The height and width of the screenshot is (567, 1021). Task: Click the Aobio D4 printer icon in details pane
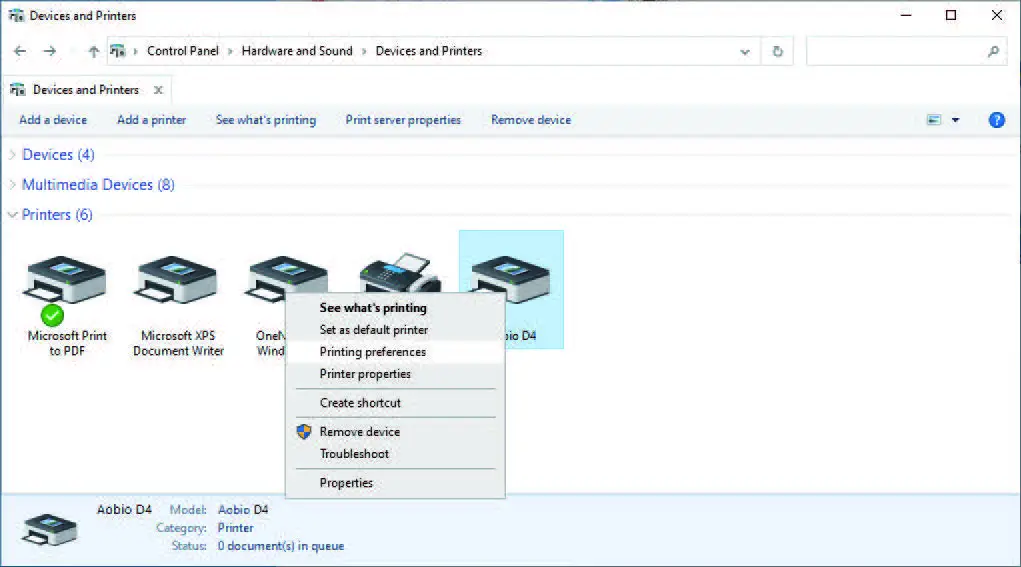coord(49,529)
